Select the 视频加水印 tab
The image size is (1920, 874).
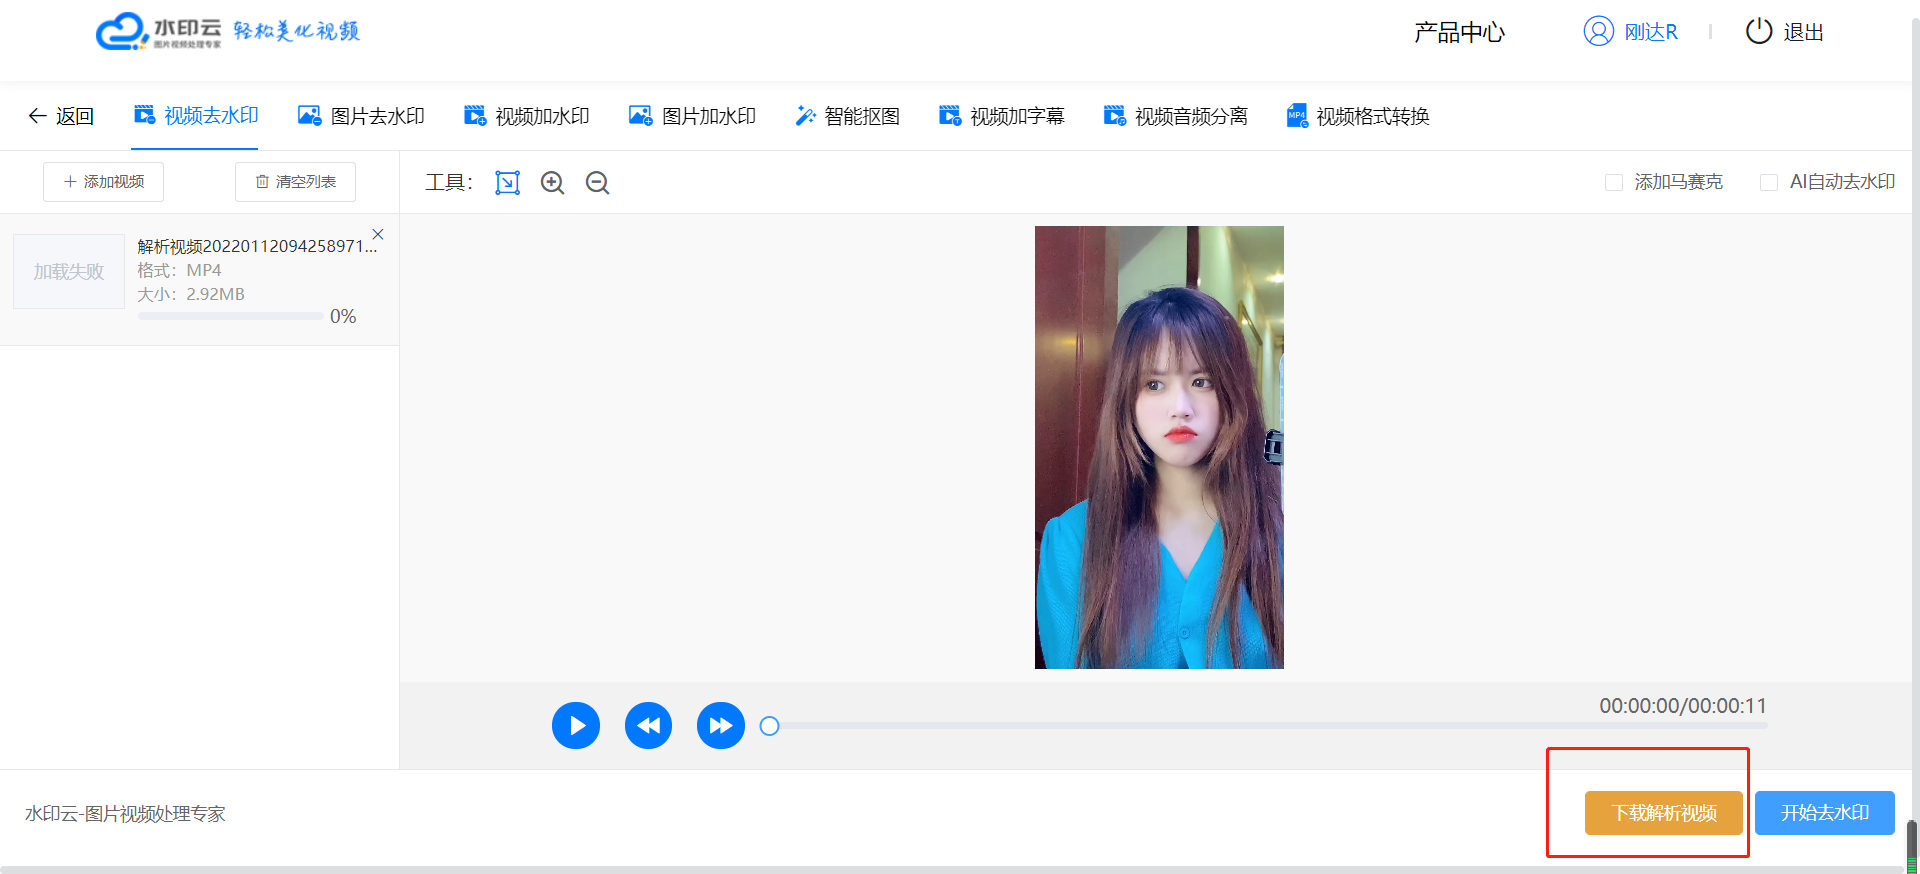526,116
